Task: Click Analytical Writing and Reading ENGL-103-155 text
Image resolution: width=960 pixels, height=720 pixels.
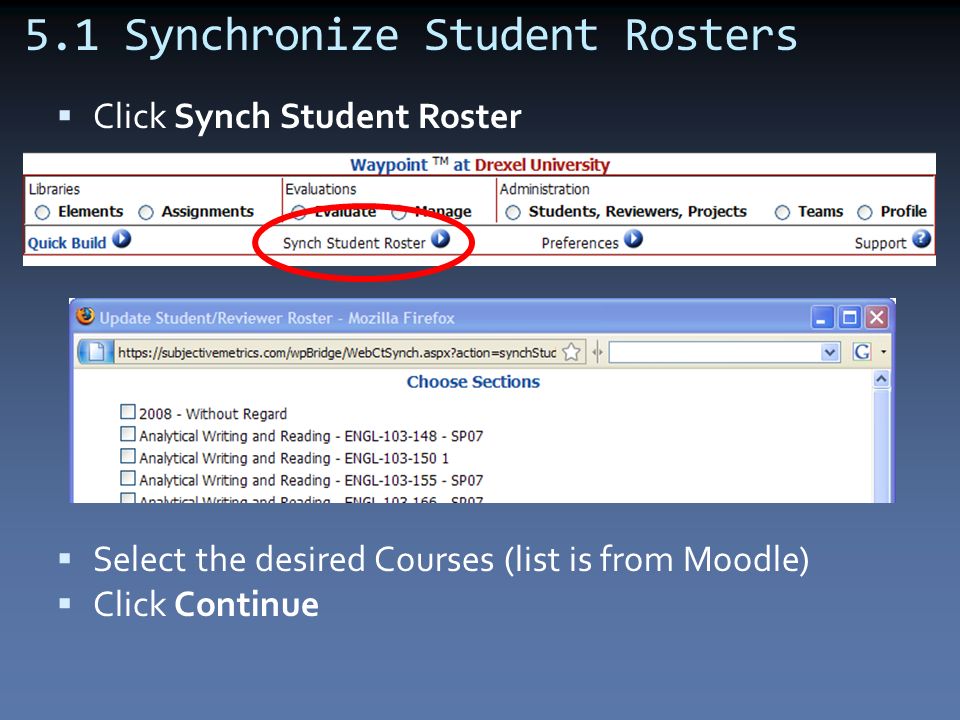Action: point(311,480)
